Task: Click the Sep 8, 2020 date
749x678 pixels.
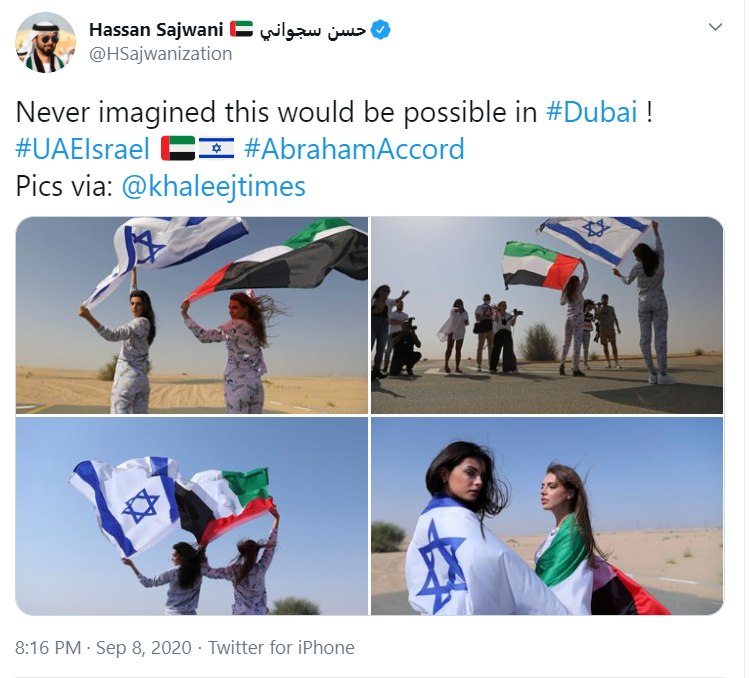Action: (x=144, y=648)
